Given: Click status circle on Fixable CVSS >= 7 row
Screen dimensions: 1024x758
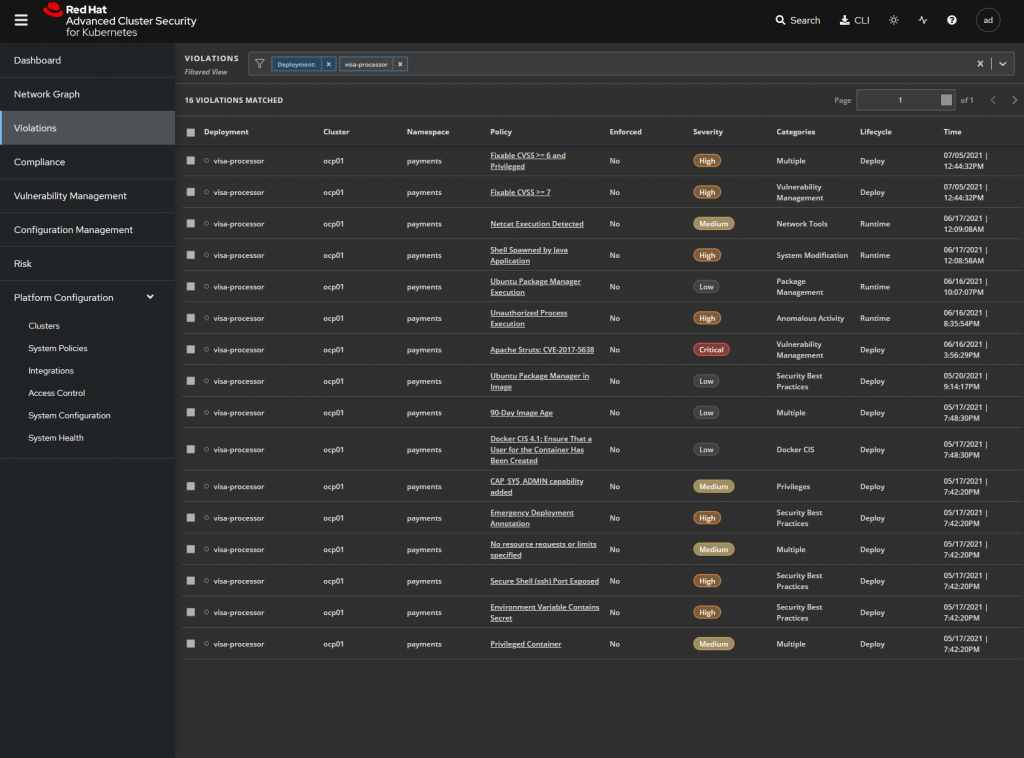Looking at the screenshot, I should click(x=206, y=192).
